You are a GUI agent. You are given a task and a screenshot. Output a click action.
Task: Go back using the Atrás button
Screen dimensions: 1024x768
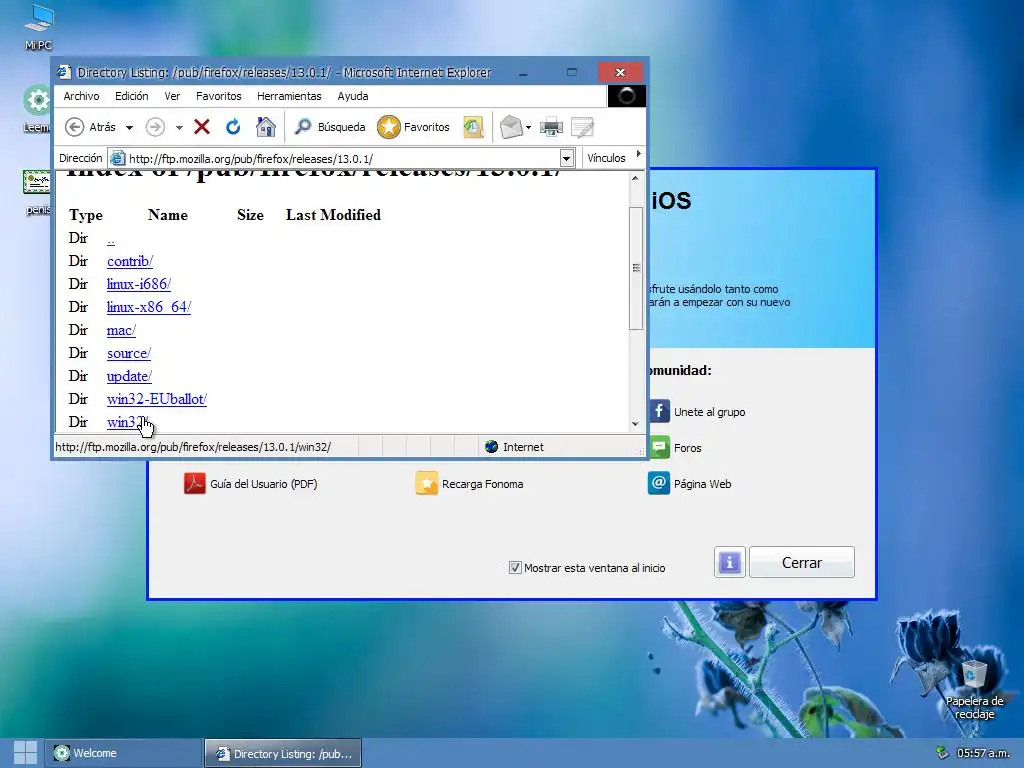click(91, 127)
